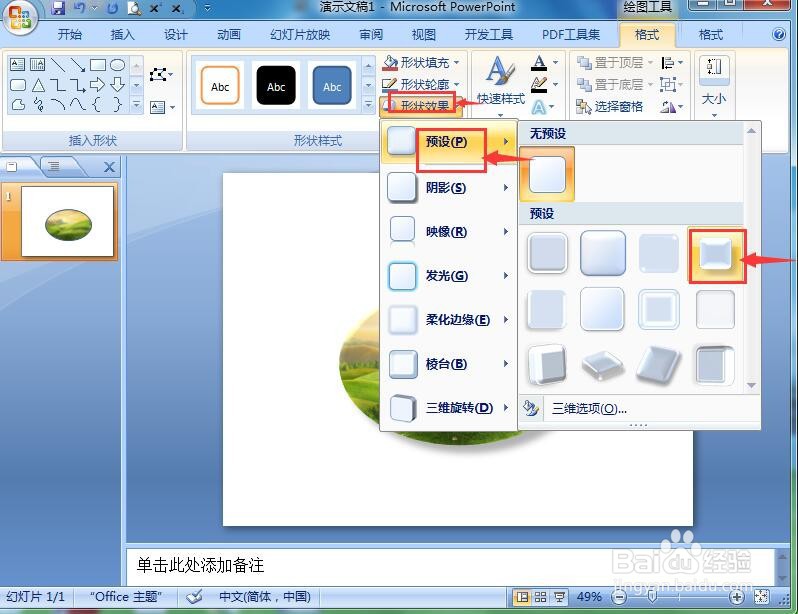This screenshot has height=614, width=798.
Task: Fit slide to current window icon
Action: (761, 596)
